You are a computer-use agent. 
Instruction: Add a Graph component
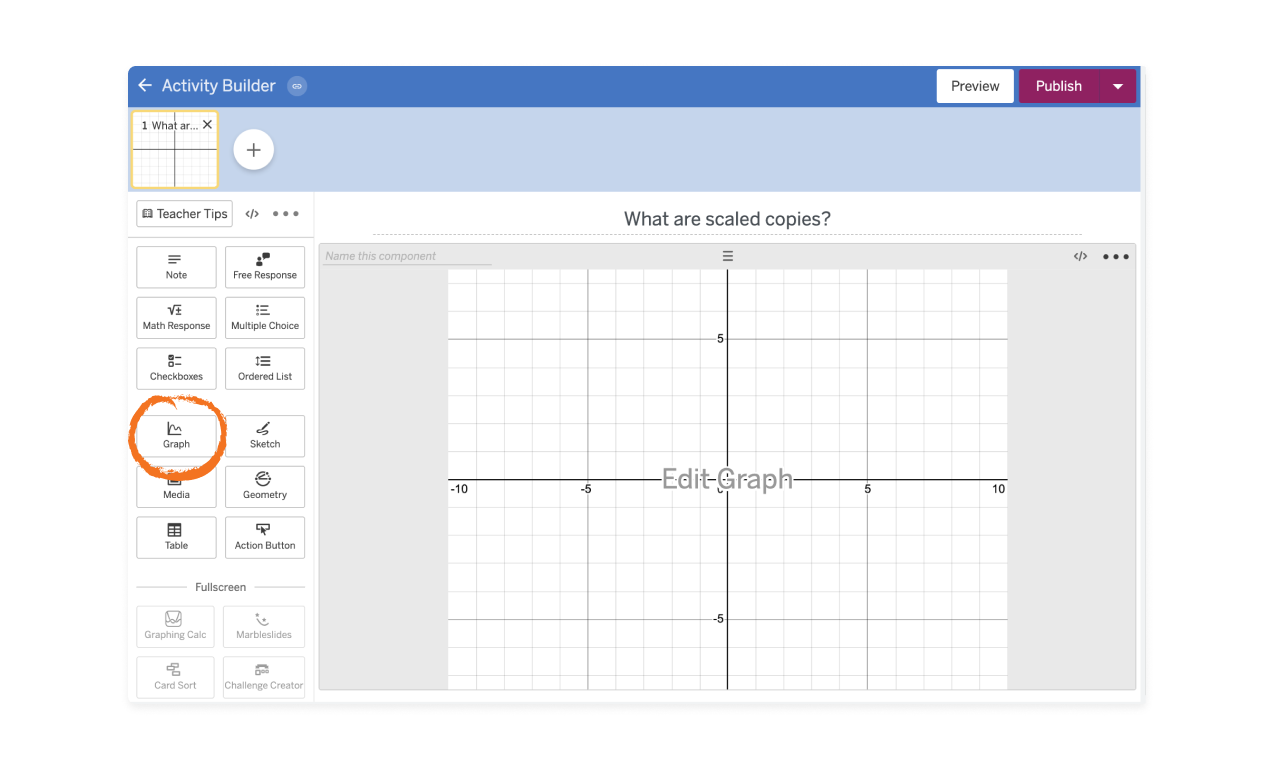[176, 436]
